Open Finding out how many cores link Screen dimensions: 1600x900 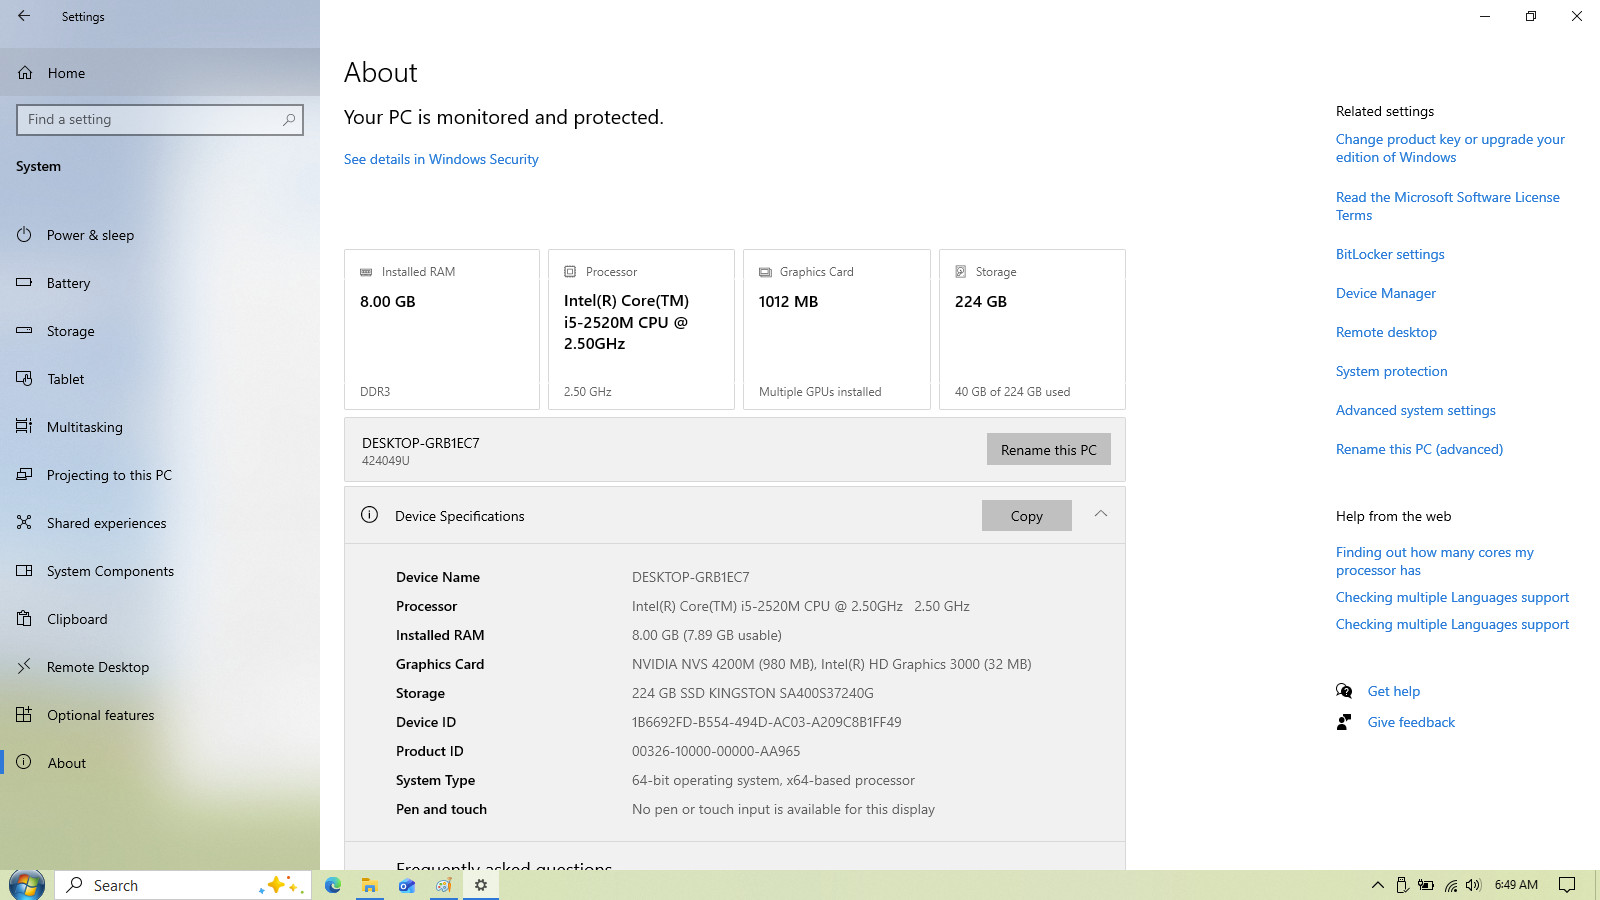click(1434, 561)
